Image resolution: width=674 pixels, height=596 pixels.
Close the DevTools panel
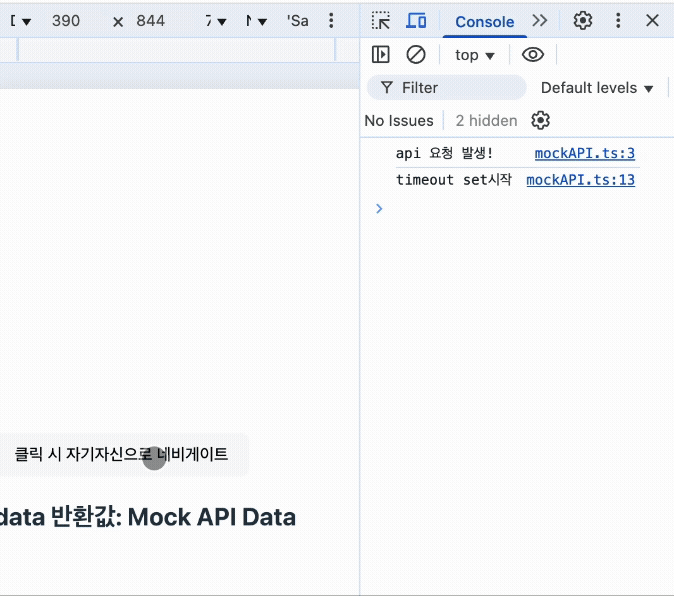tap(652, 20)
